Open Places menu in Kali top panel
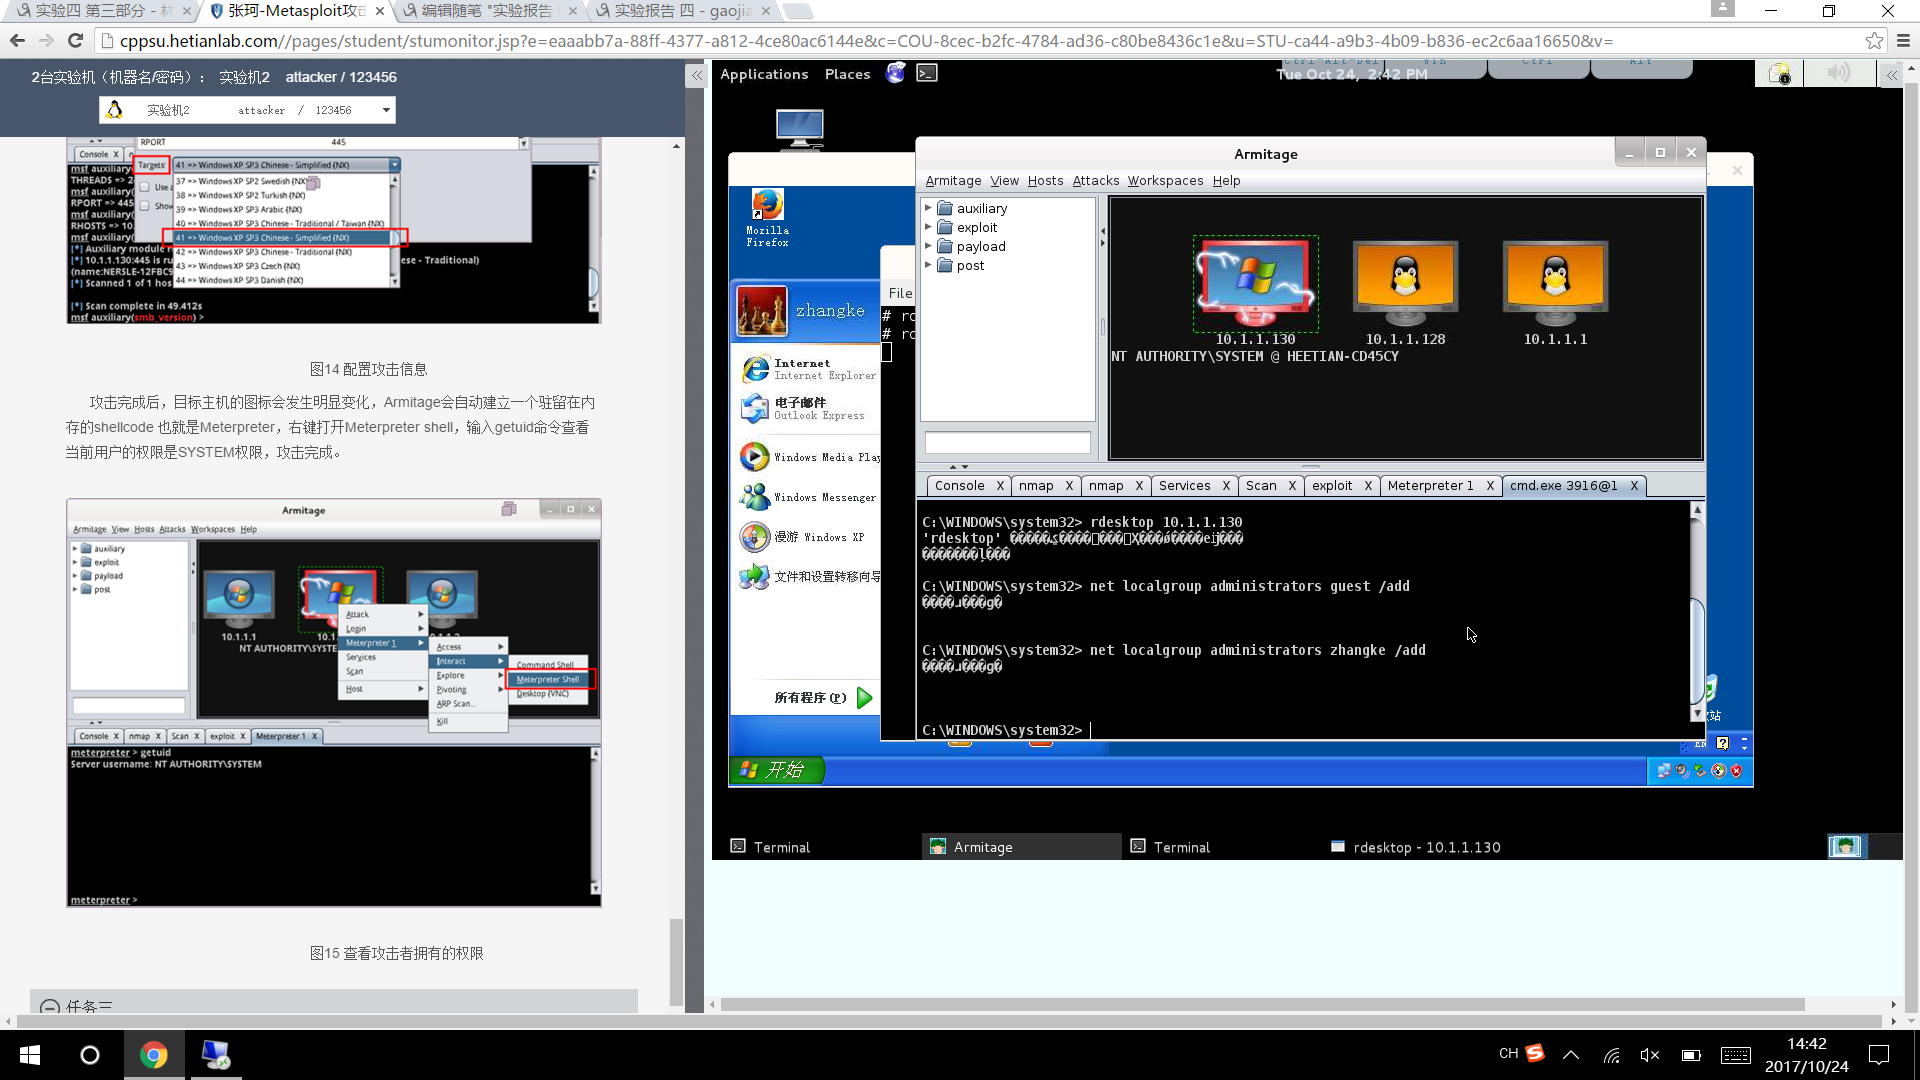Image resolution: width=1920 pixels, height=1080 pixels. point(847,74)
